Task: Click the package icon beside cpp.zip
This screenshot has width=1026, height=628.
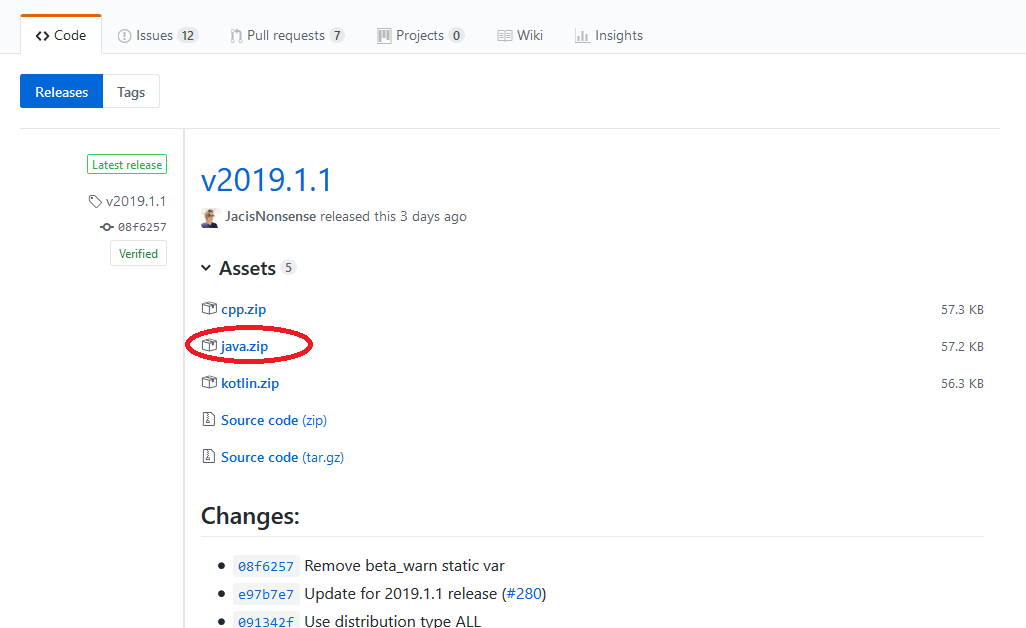Action: click(209, 309)
